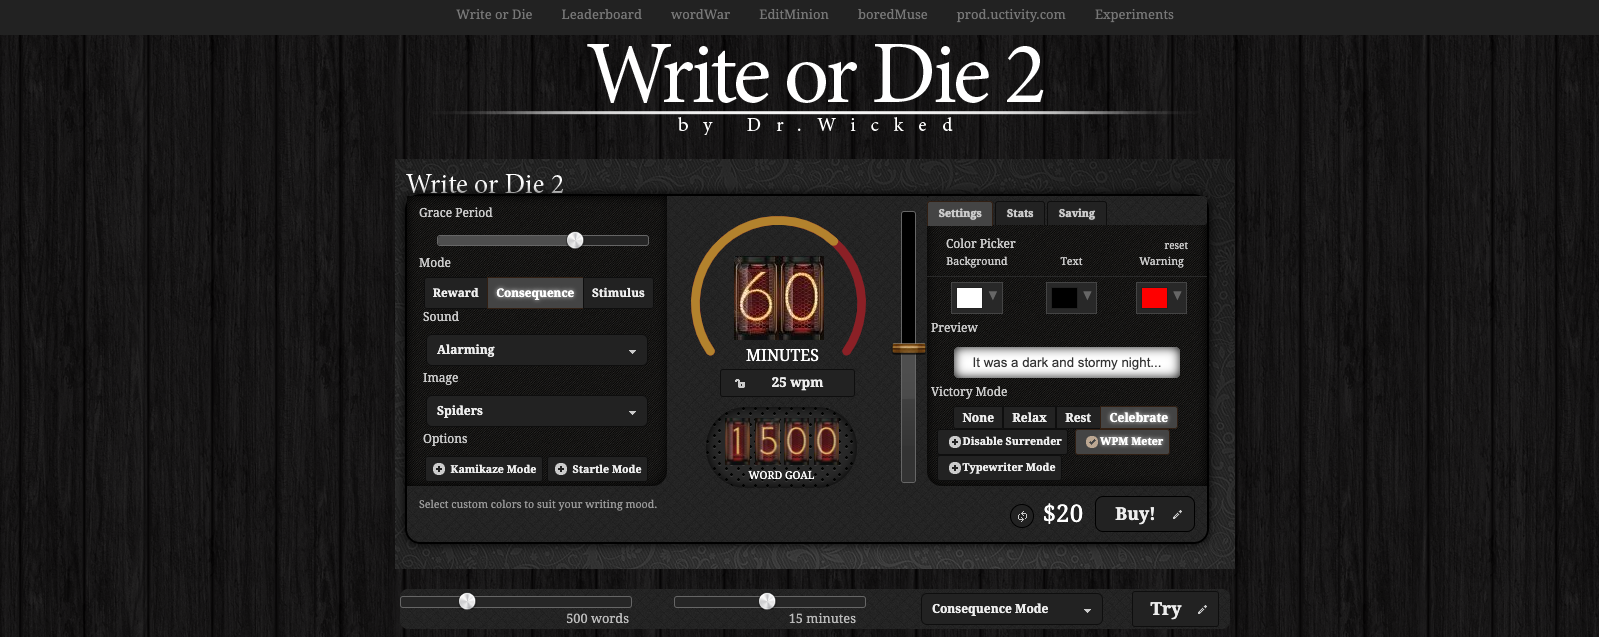Open the Warning color picker
The height and width of the screenshot is (637, 1599).
[x=1161, y=297]
